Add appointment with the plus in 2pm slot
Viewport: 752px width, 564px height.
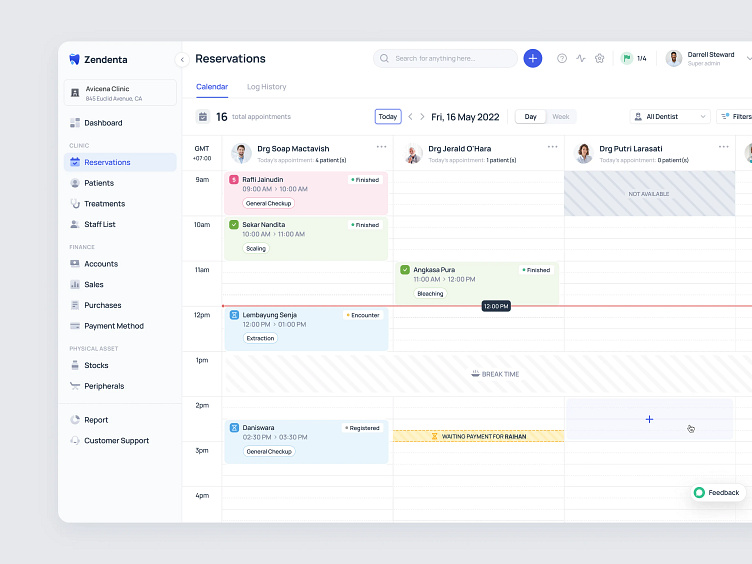(x=649, y=419)
